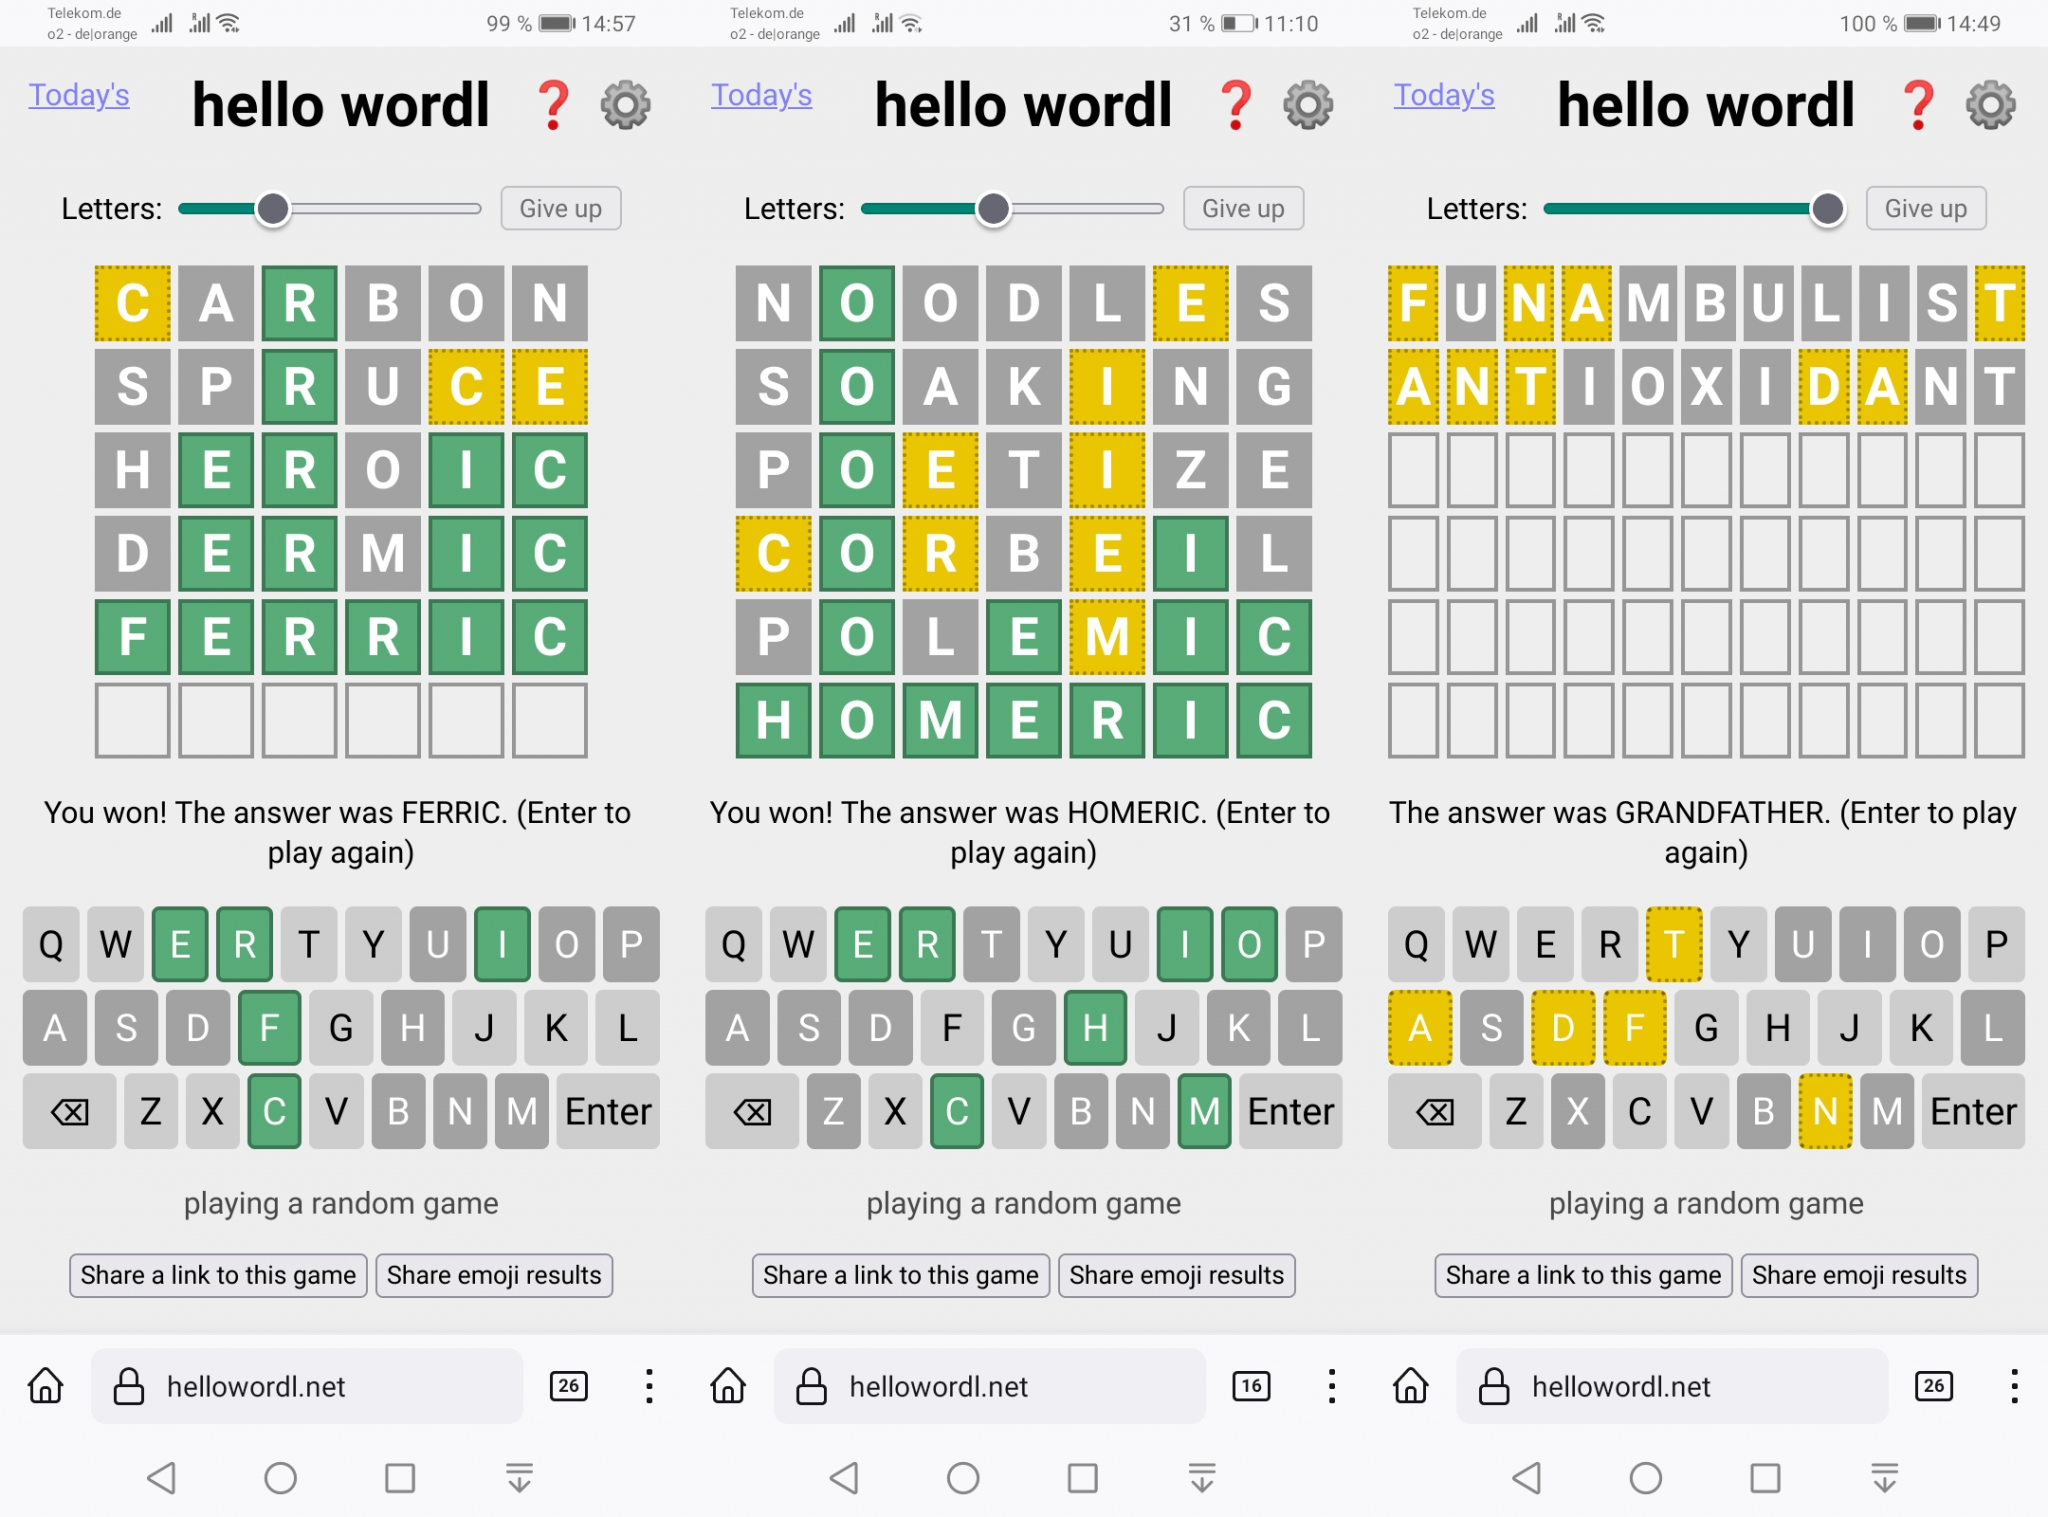This screenshot has height=1517, width=2048.
Task: Tap Android back triangle in the left screenshot
Action: point(162,1478)
